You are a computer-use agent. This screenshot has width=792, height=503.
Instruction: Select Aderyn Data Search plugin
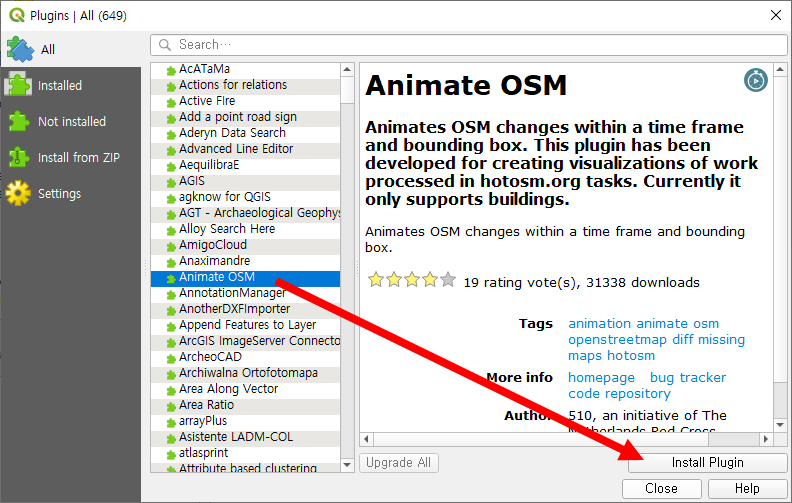point(245,133)
